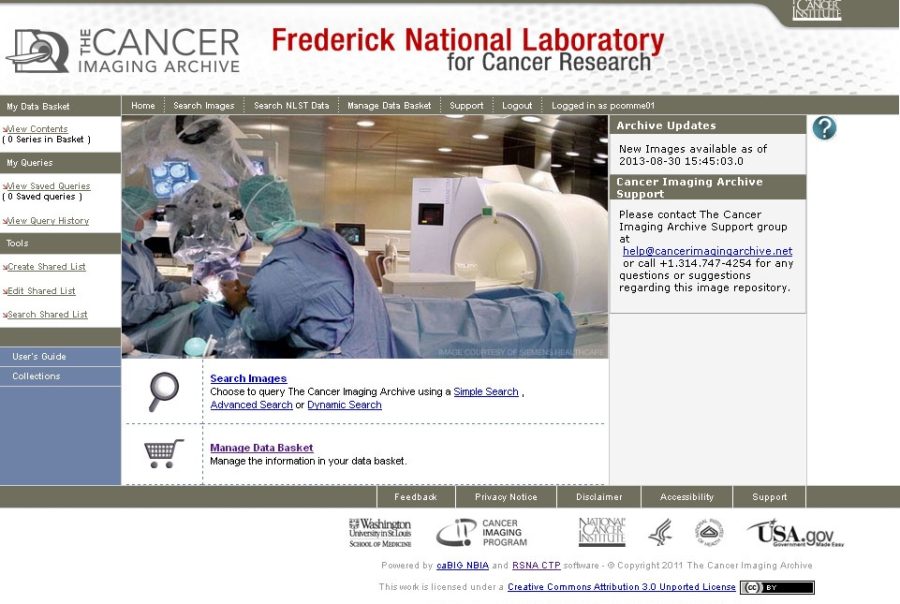Image resolution: width=900 pixels, height=604 pixels.
Task: Open the Dynamic Search link
Action: click(344, 405)
